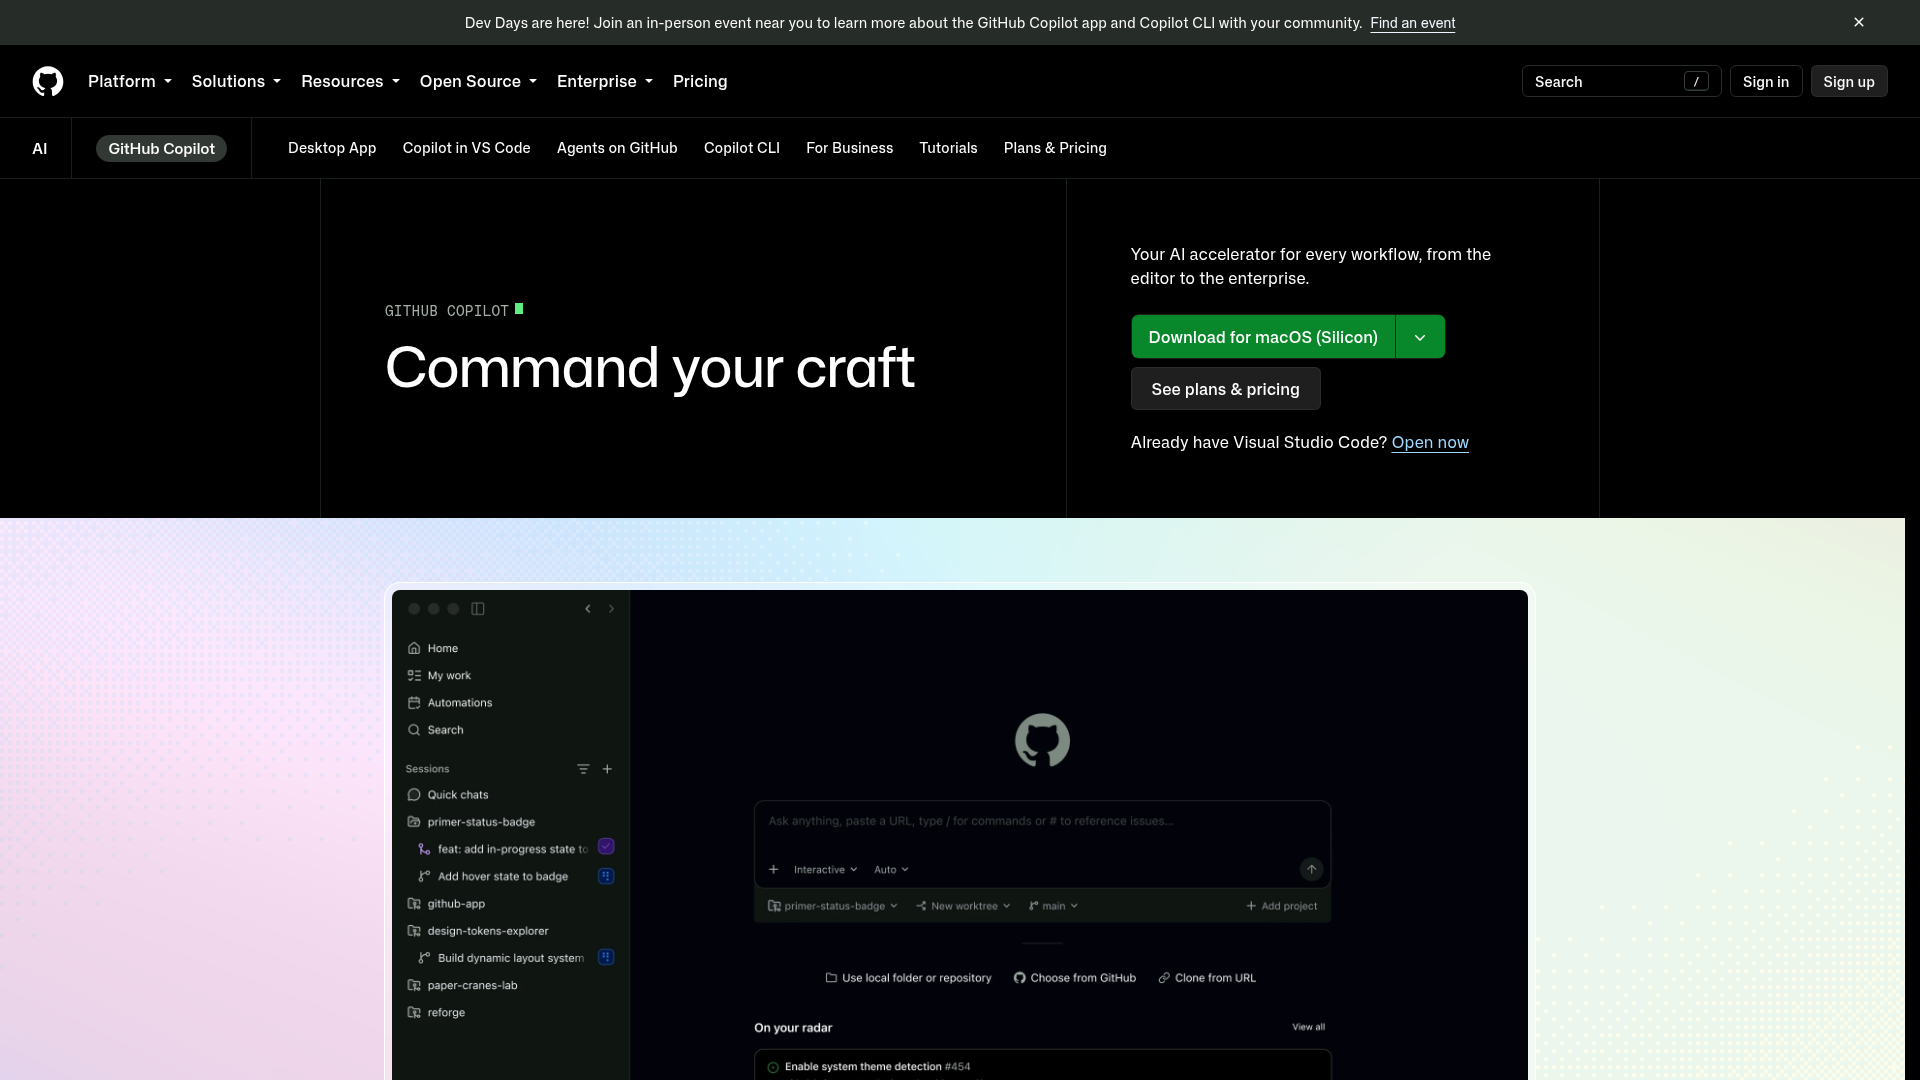Click the purple check badge beside feat session
Viewport: 1920px width, 1080px height.
[x=606, y=847]
